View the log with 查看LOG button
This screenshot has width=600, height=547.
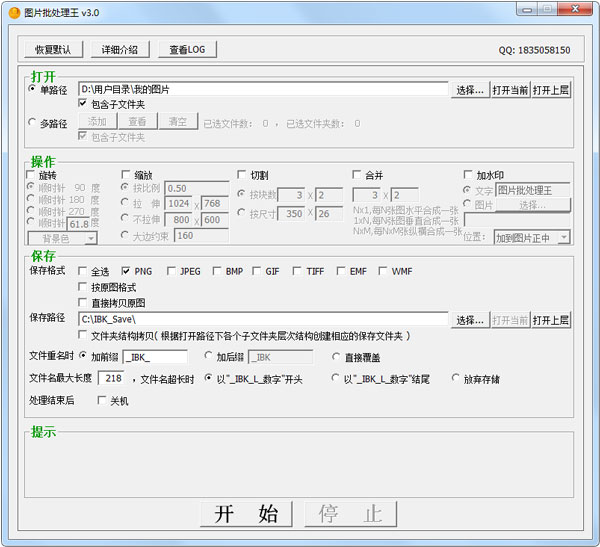pos(187,50)
